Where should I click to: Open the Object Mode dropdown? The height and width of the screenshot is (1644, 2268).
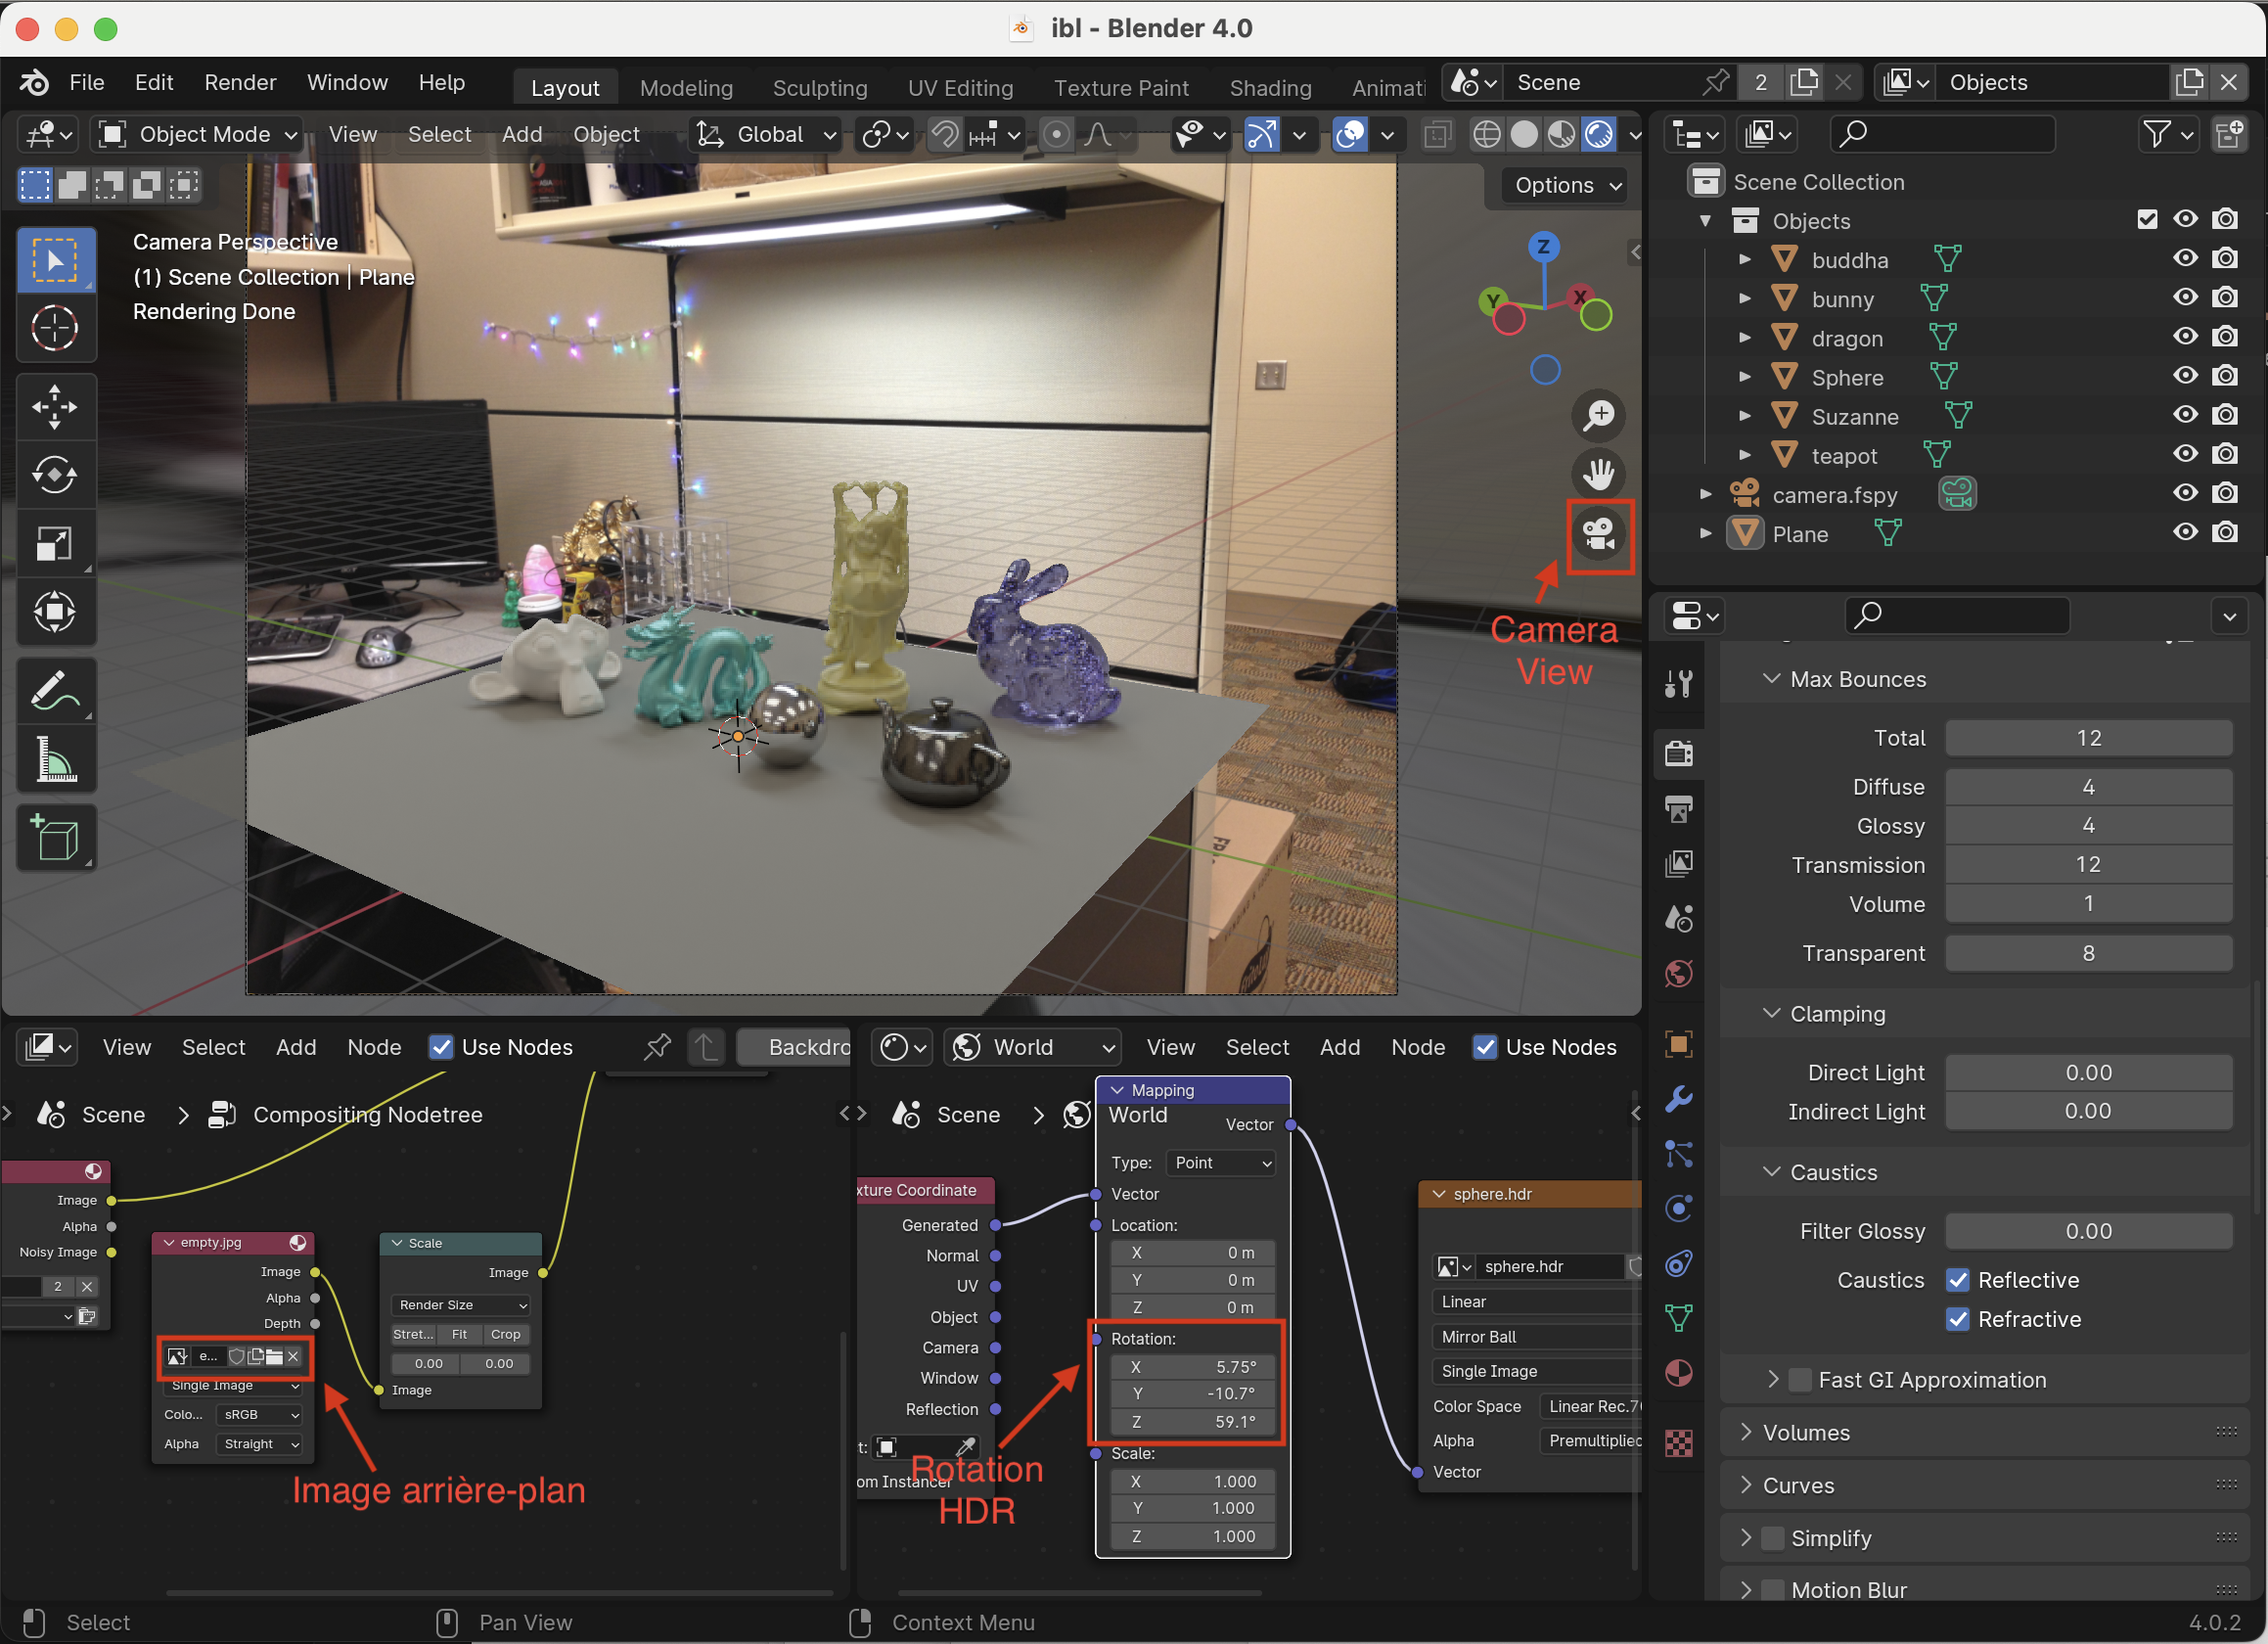point(198,134)
